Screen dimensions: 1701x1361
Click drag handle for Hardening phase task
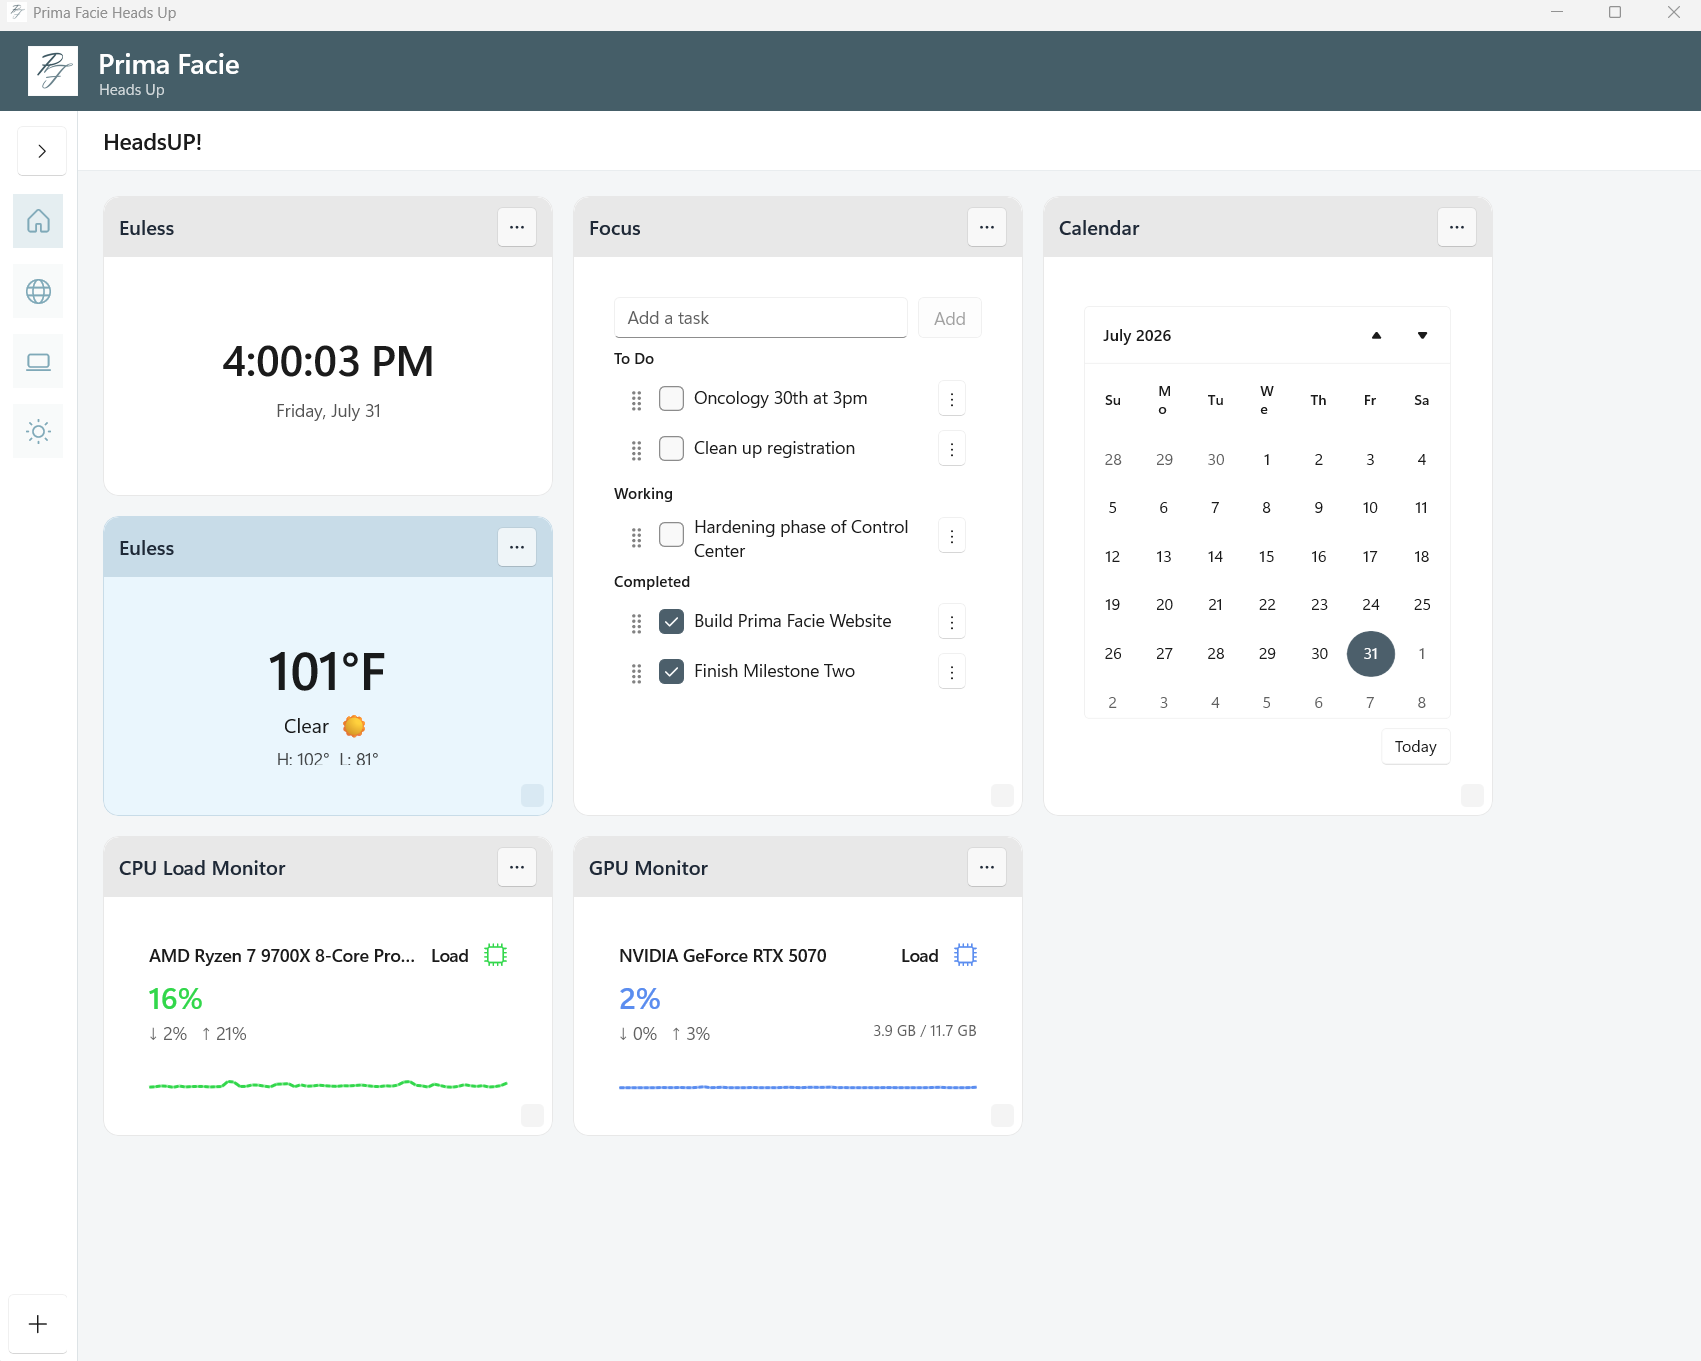point(637,538)
